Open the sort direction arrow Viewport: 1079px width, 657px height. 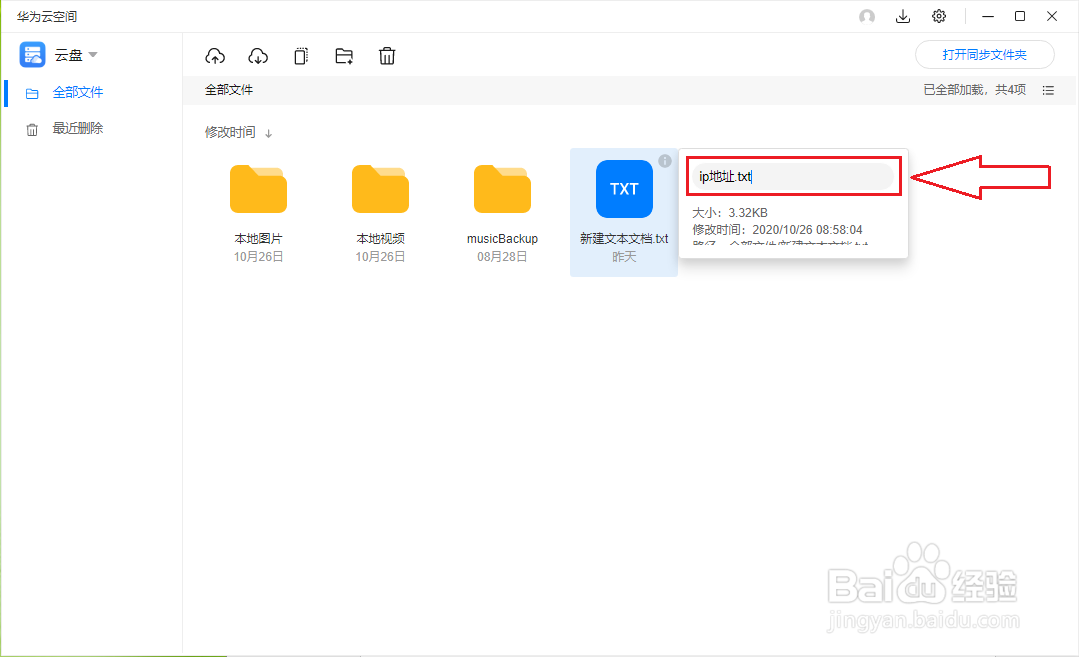[268, 131]
